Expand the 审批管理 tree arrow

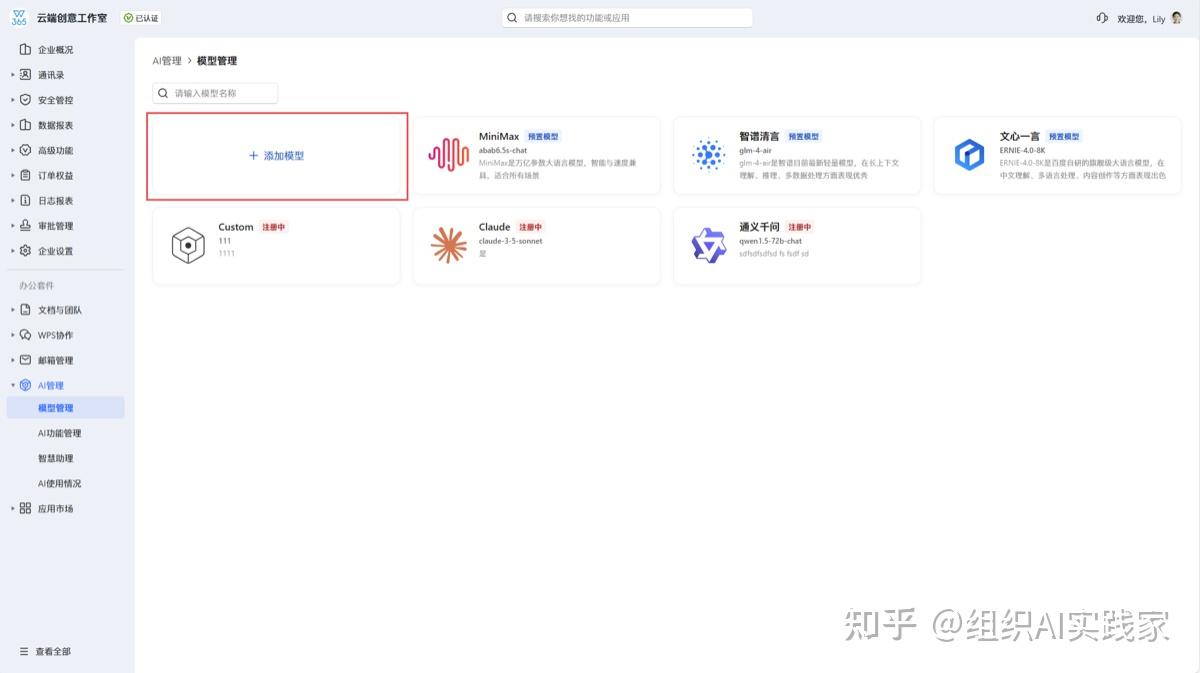13,225
